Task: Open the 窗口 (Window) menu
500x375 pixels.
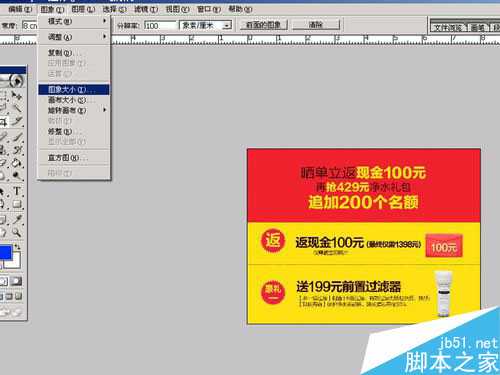Action: pyautogui.click(x=209, y=9)
